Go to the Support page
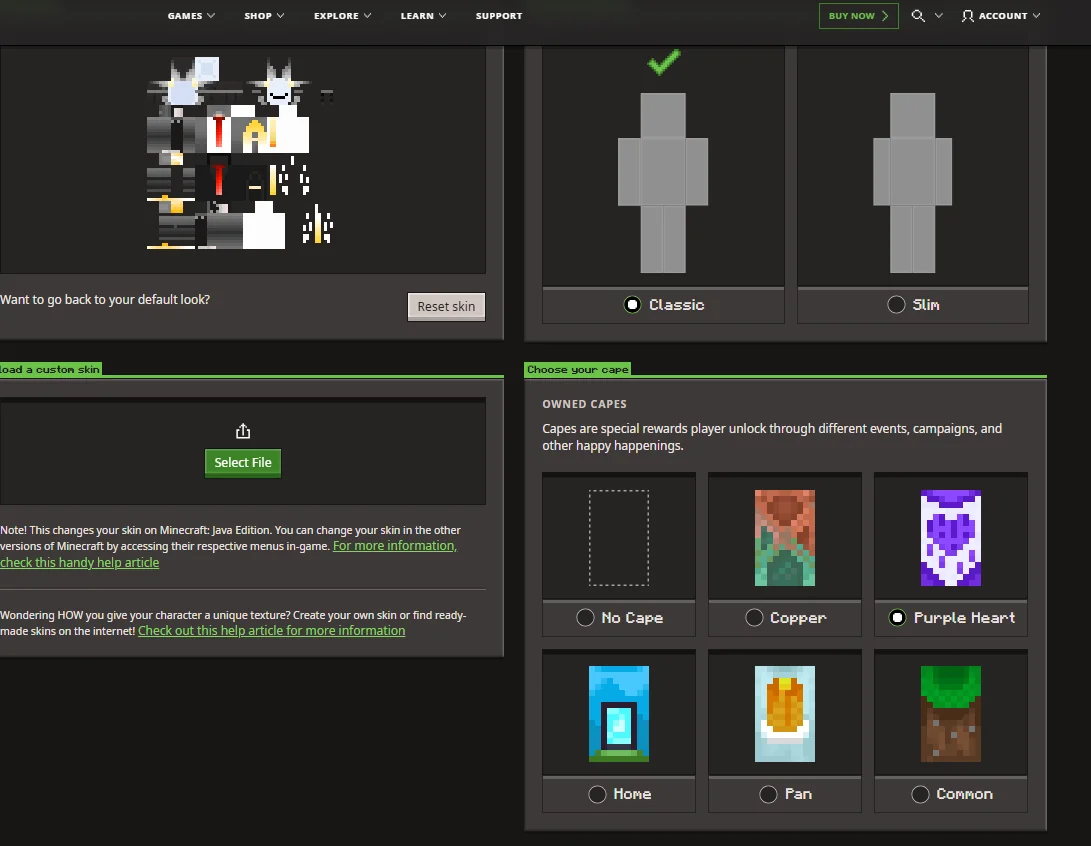 click(x=499, y=15)
